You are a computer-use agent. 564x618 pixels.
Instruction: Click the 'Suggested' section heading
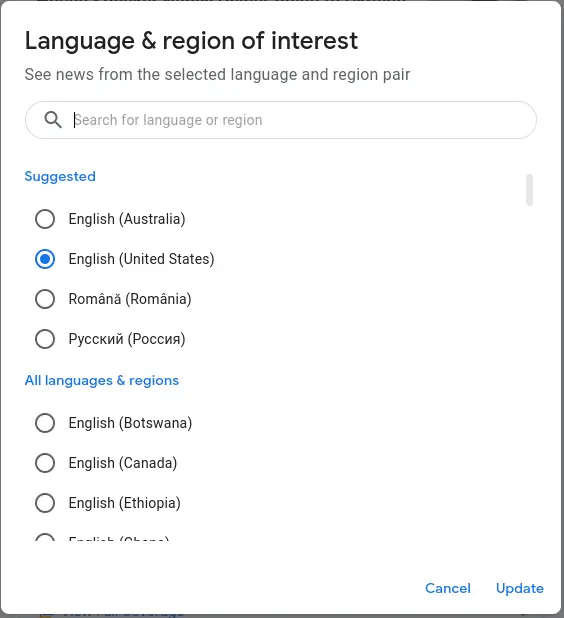60,177
